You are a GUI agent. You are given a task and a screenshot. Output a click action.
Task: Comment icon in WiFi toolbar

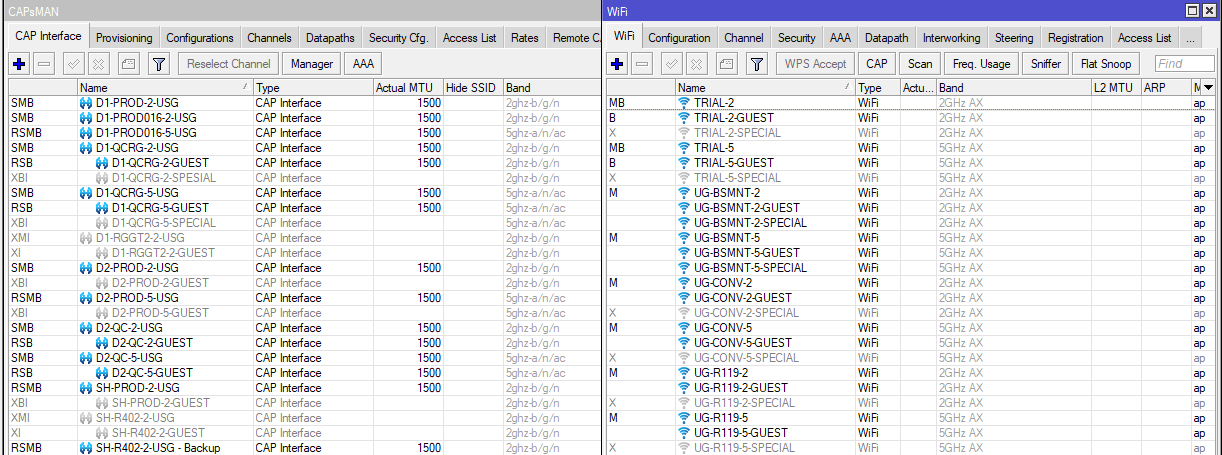tap(727, 64)
